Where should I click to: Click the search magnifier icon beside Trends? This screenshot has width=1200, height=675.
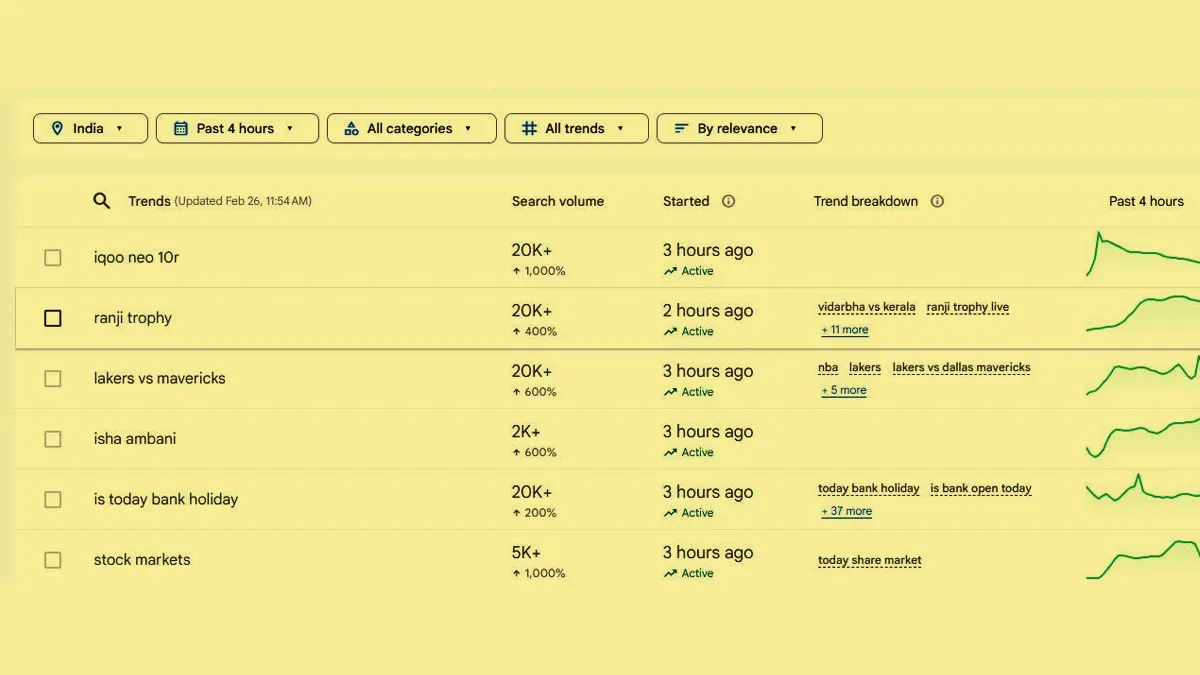pos(101,201)
